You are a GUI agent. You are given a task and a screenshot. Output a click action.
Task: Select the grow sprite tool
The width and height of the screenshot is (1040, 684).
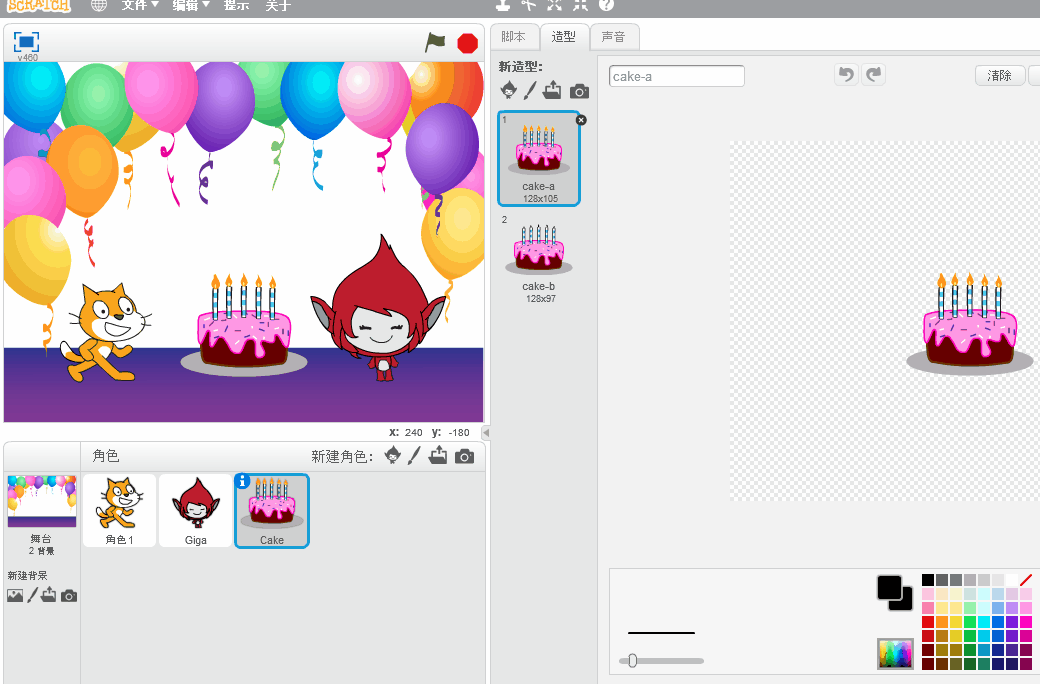[x=554, y=5]
